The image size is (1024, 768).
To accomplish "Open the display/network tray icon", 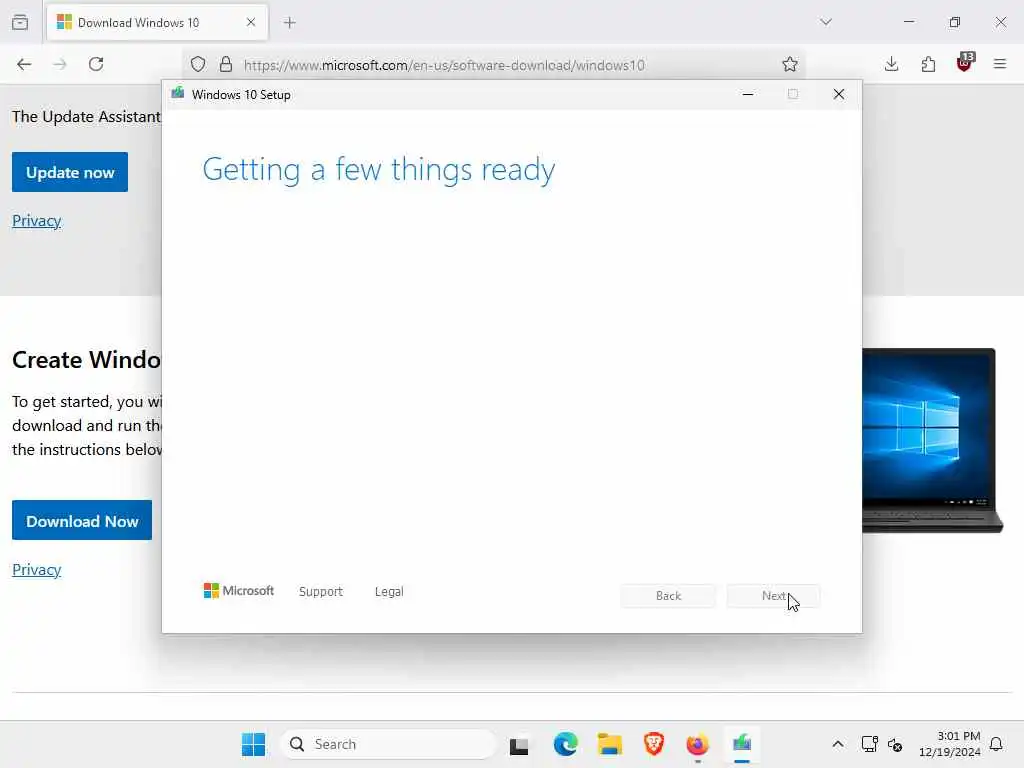I will [870, 744].
